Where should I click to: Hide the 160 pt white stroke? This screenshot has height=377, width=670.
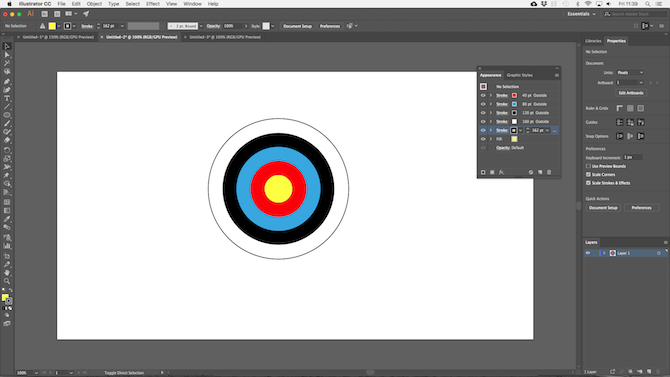(x=483, y=121)
